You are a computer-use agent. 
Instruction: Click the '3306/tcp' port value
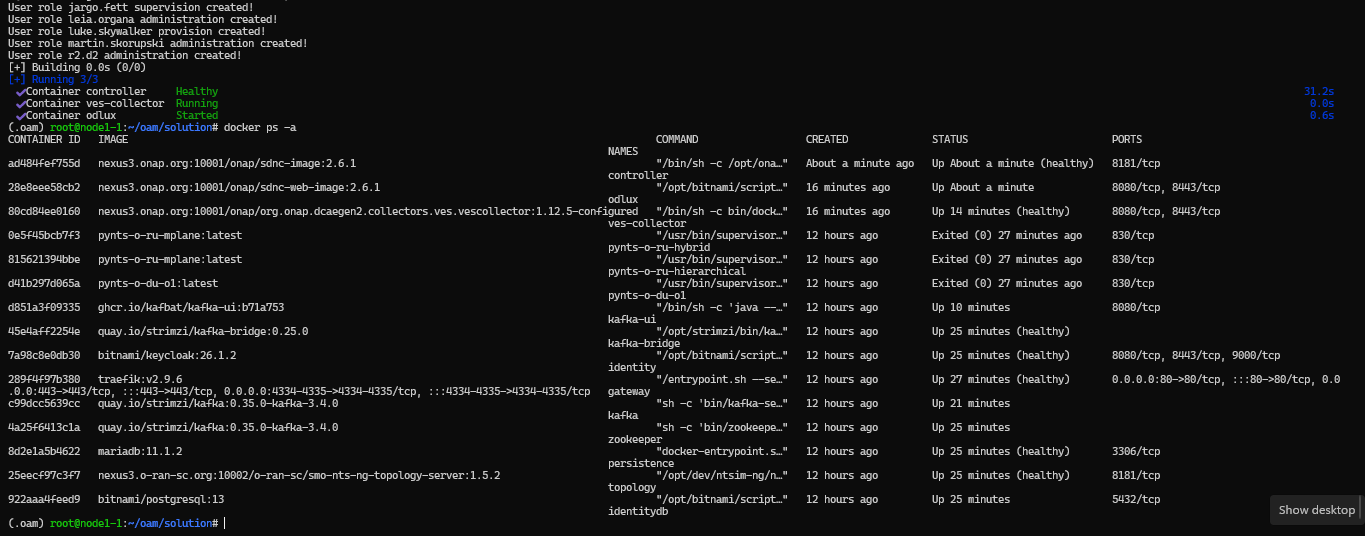pos(1136,451)
